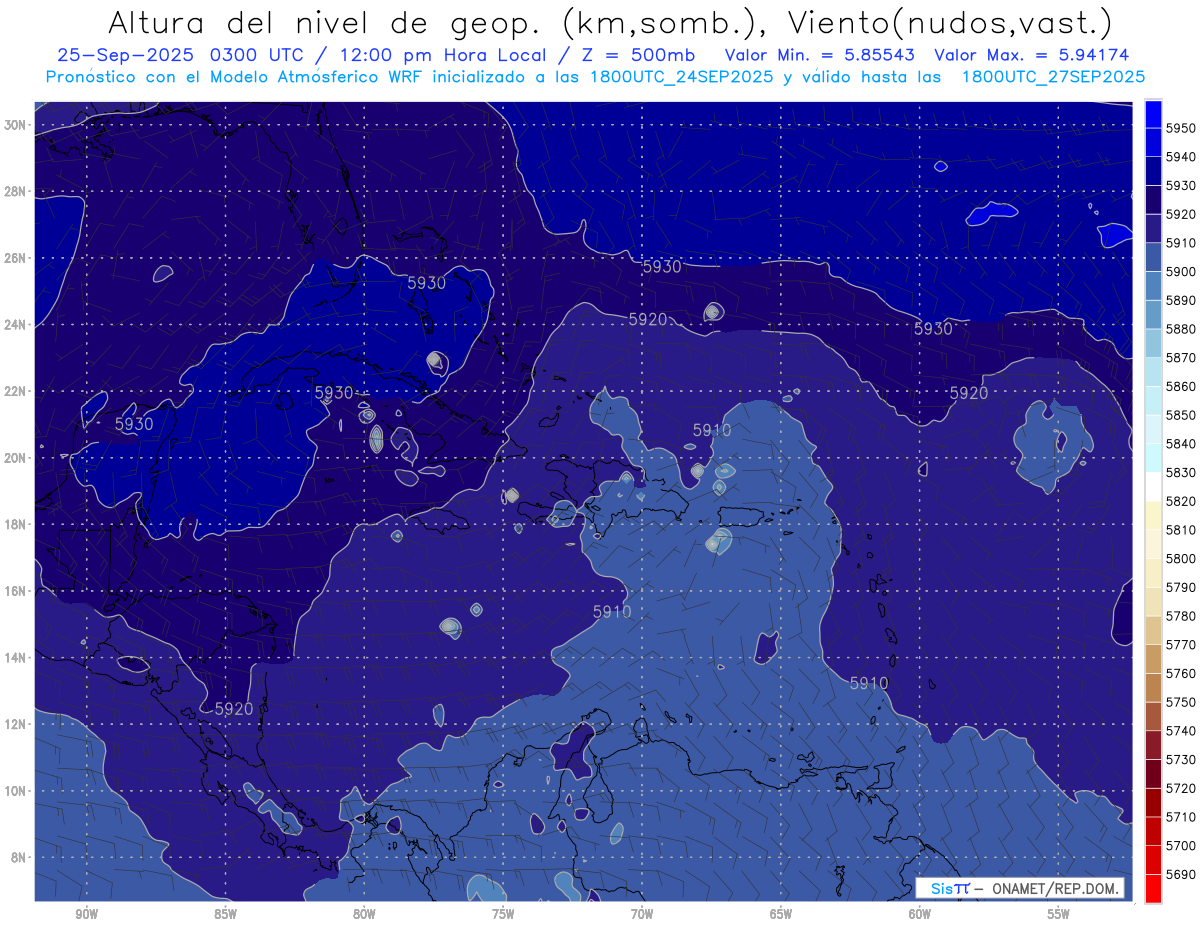This screenshot has height=927, width=1200.
Task: Click the 55W longitude label
Action: pos(1059,914)
